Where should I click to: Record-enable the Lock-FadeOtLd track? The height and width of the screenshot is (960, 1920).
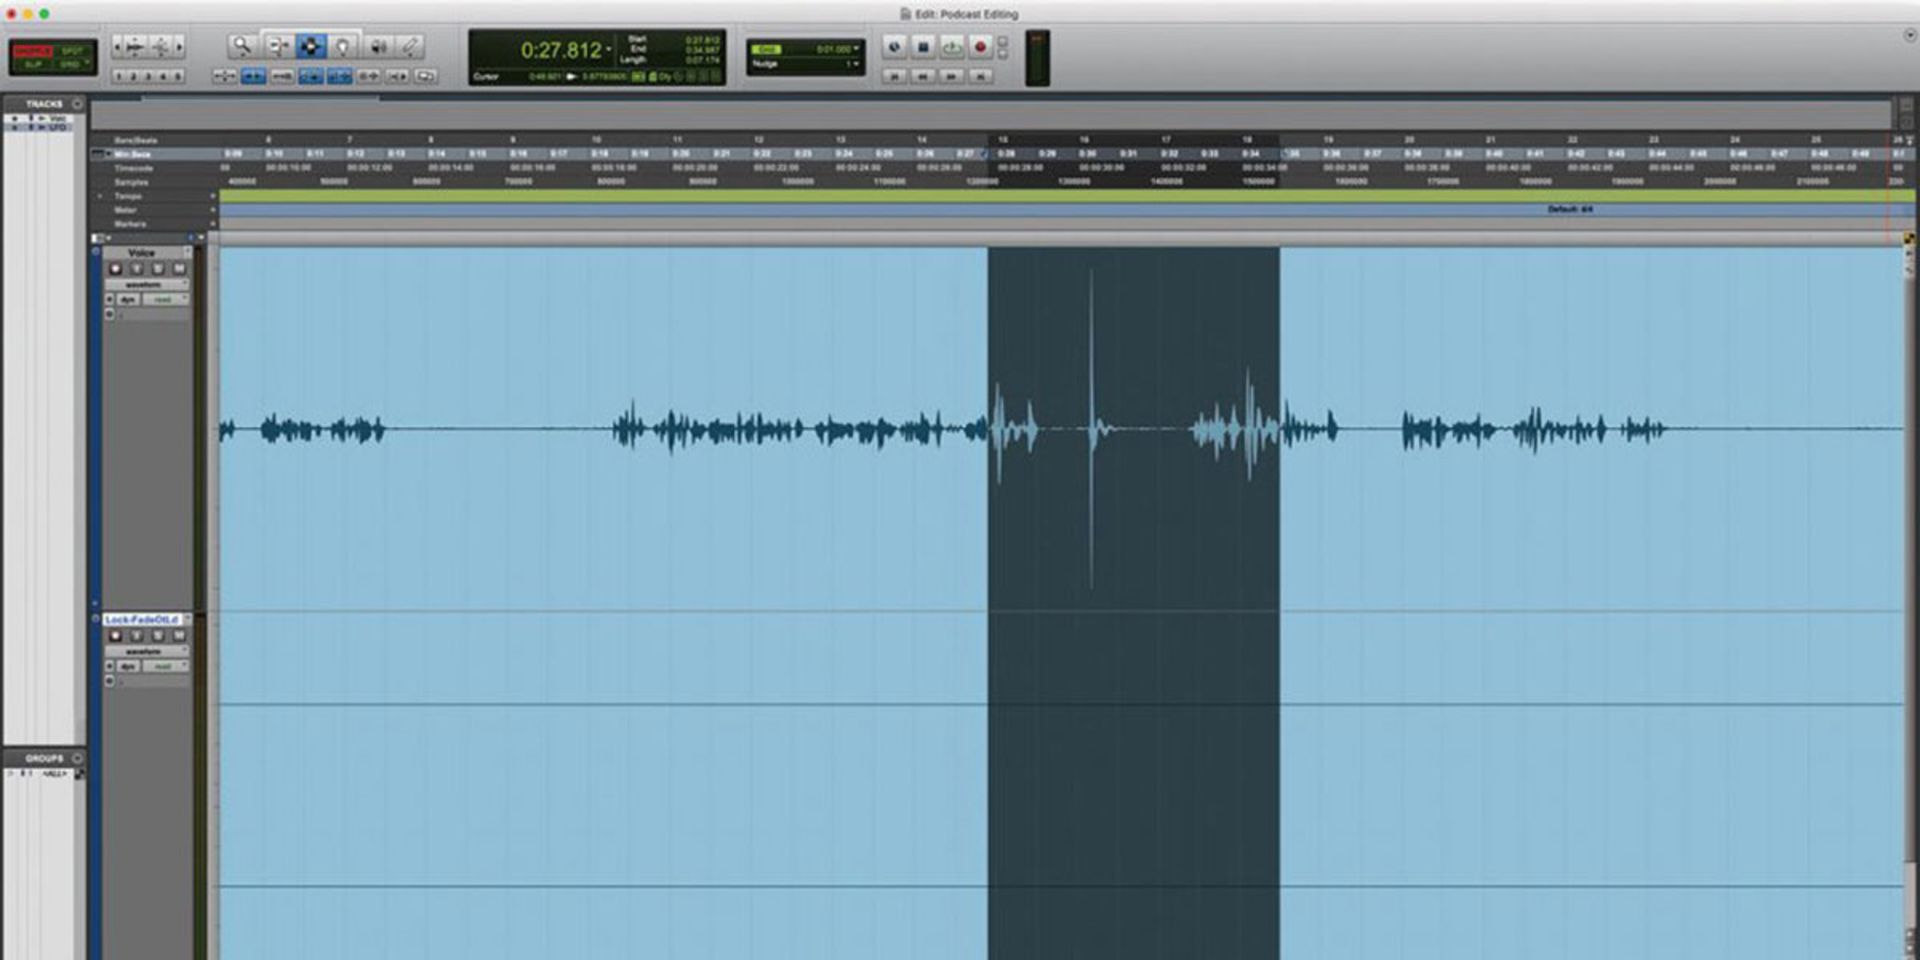(115, 636)
